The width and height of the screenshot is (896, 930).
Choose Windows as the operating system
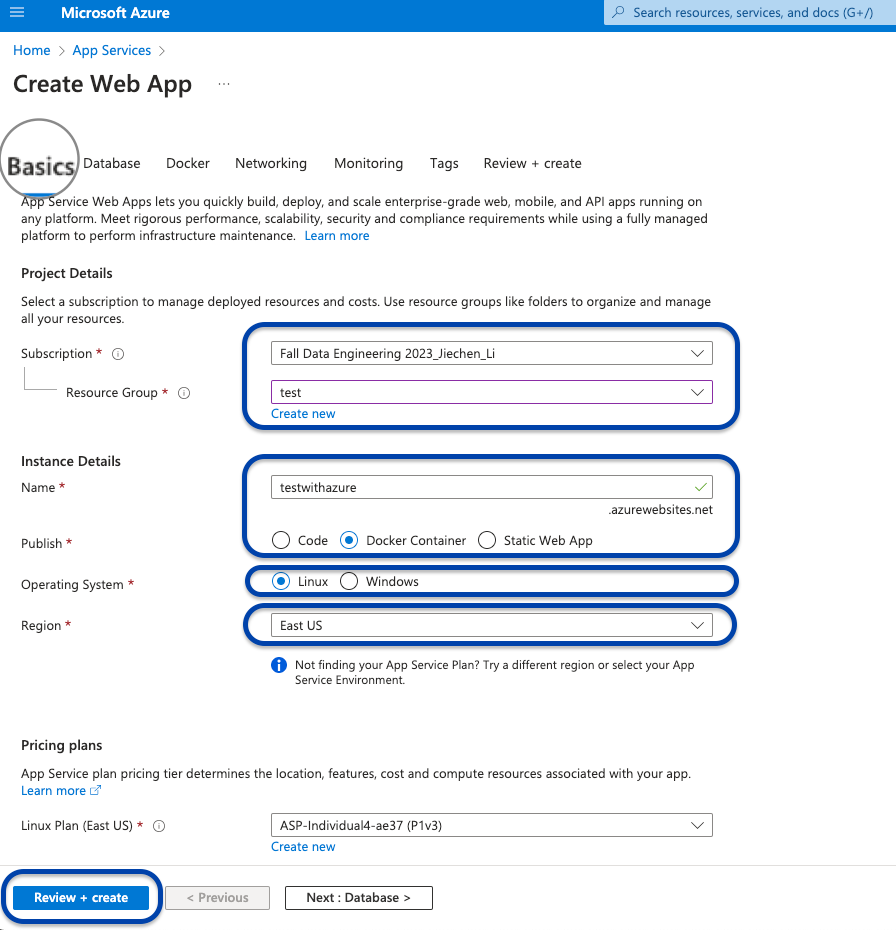tap(349, 581)
